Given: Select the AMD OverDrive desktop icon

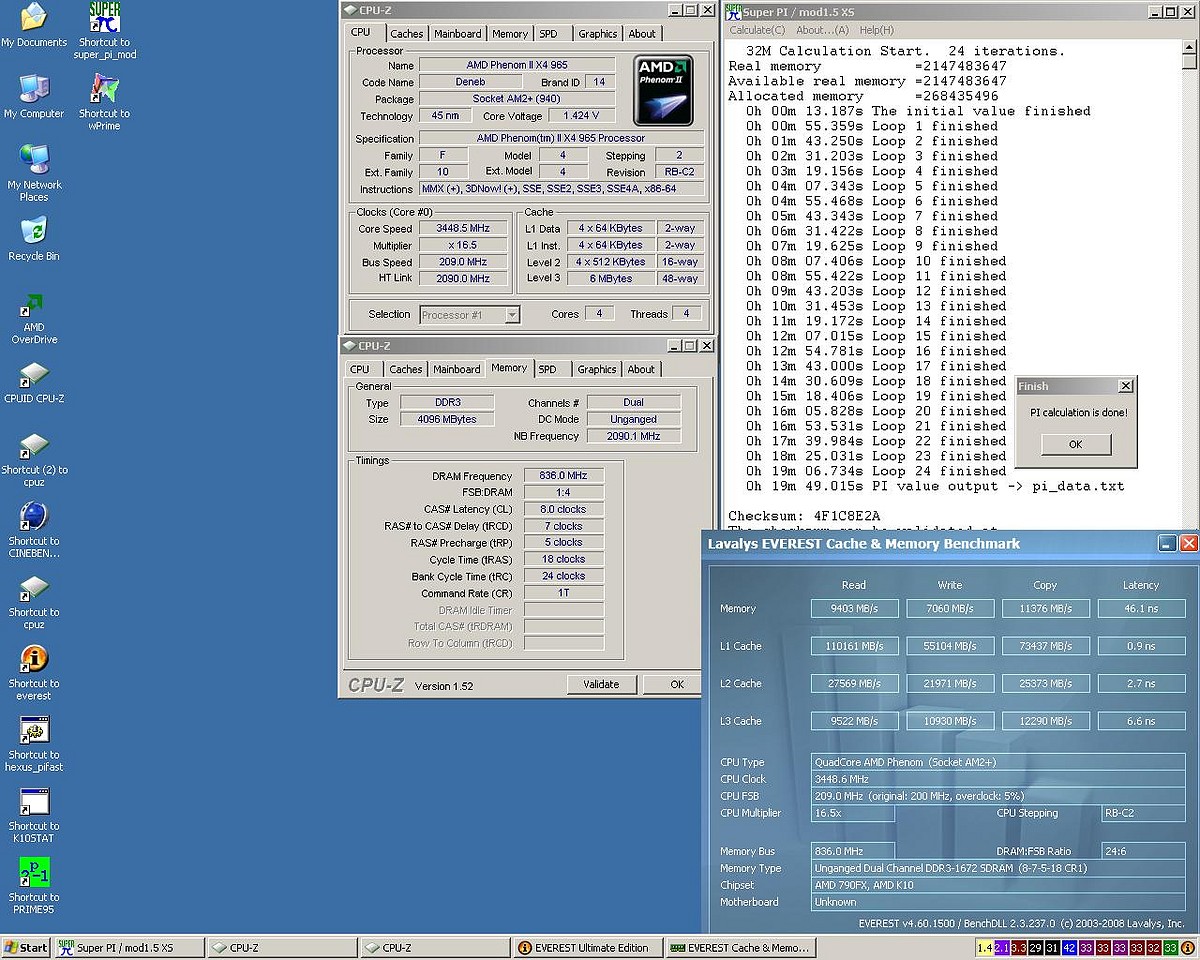Looking at the screenshot, I should click(34, 317).
